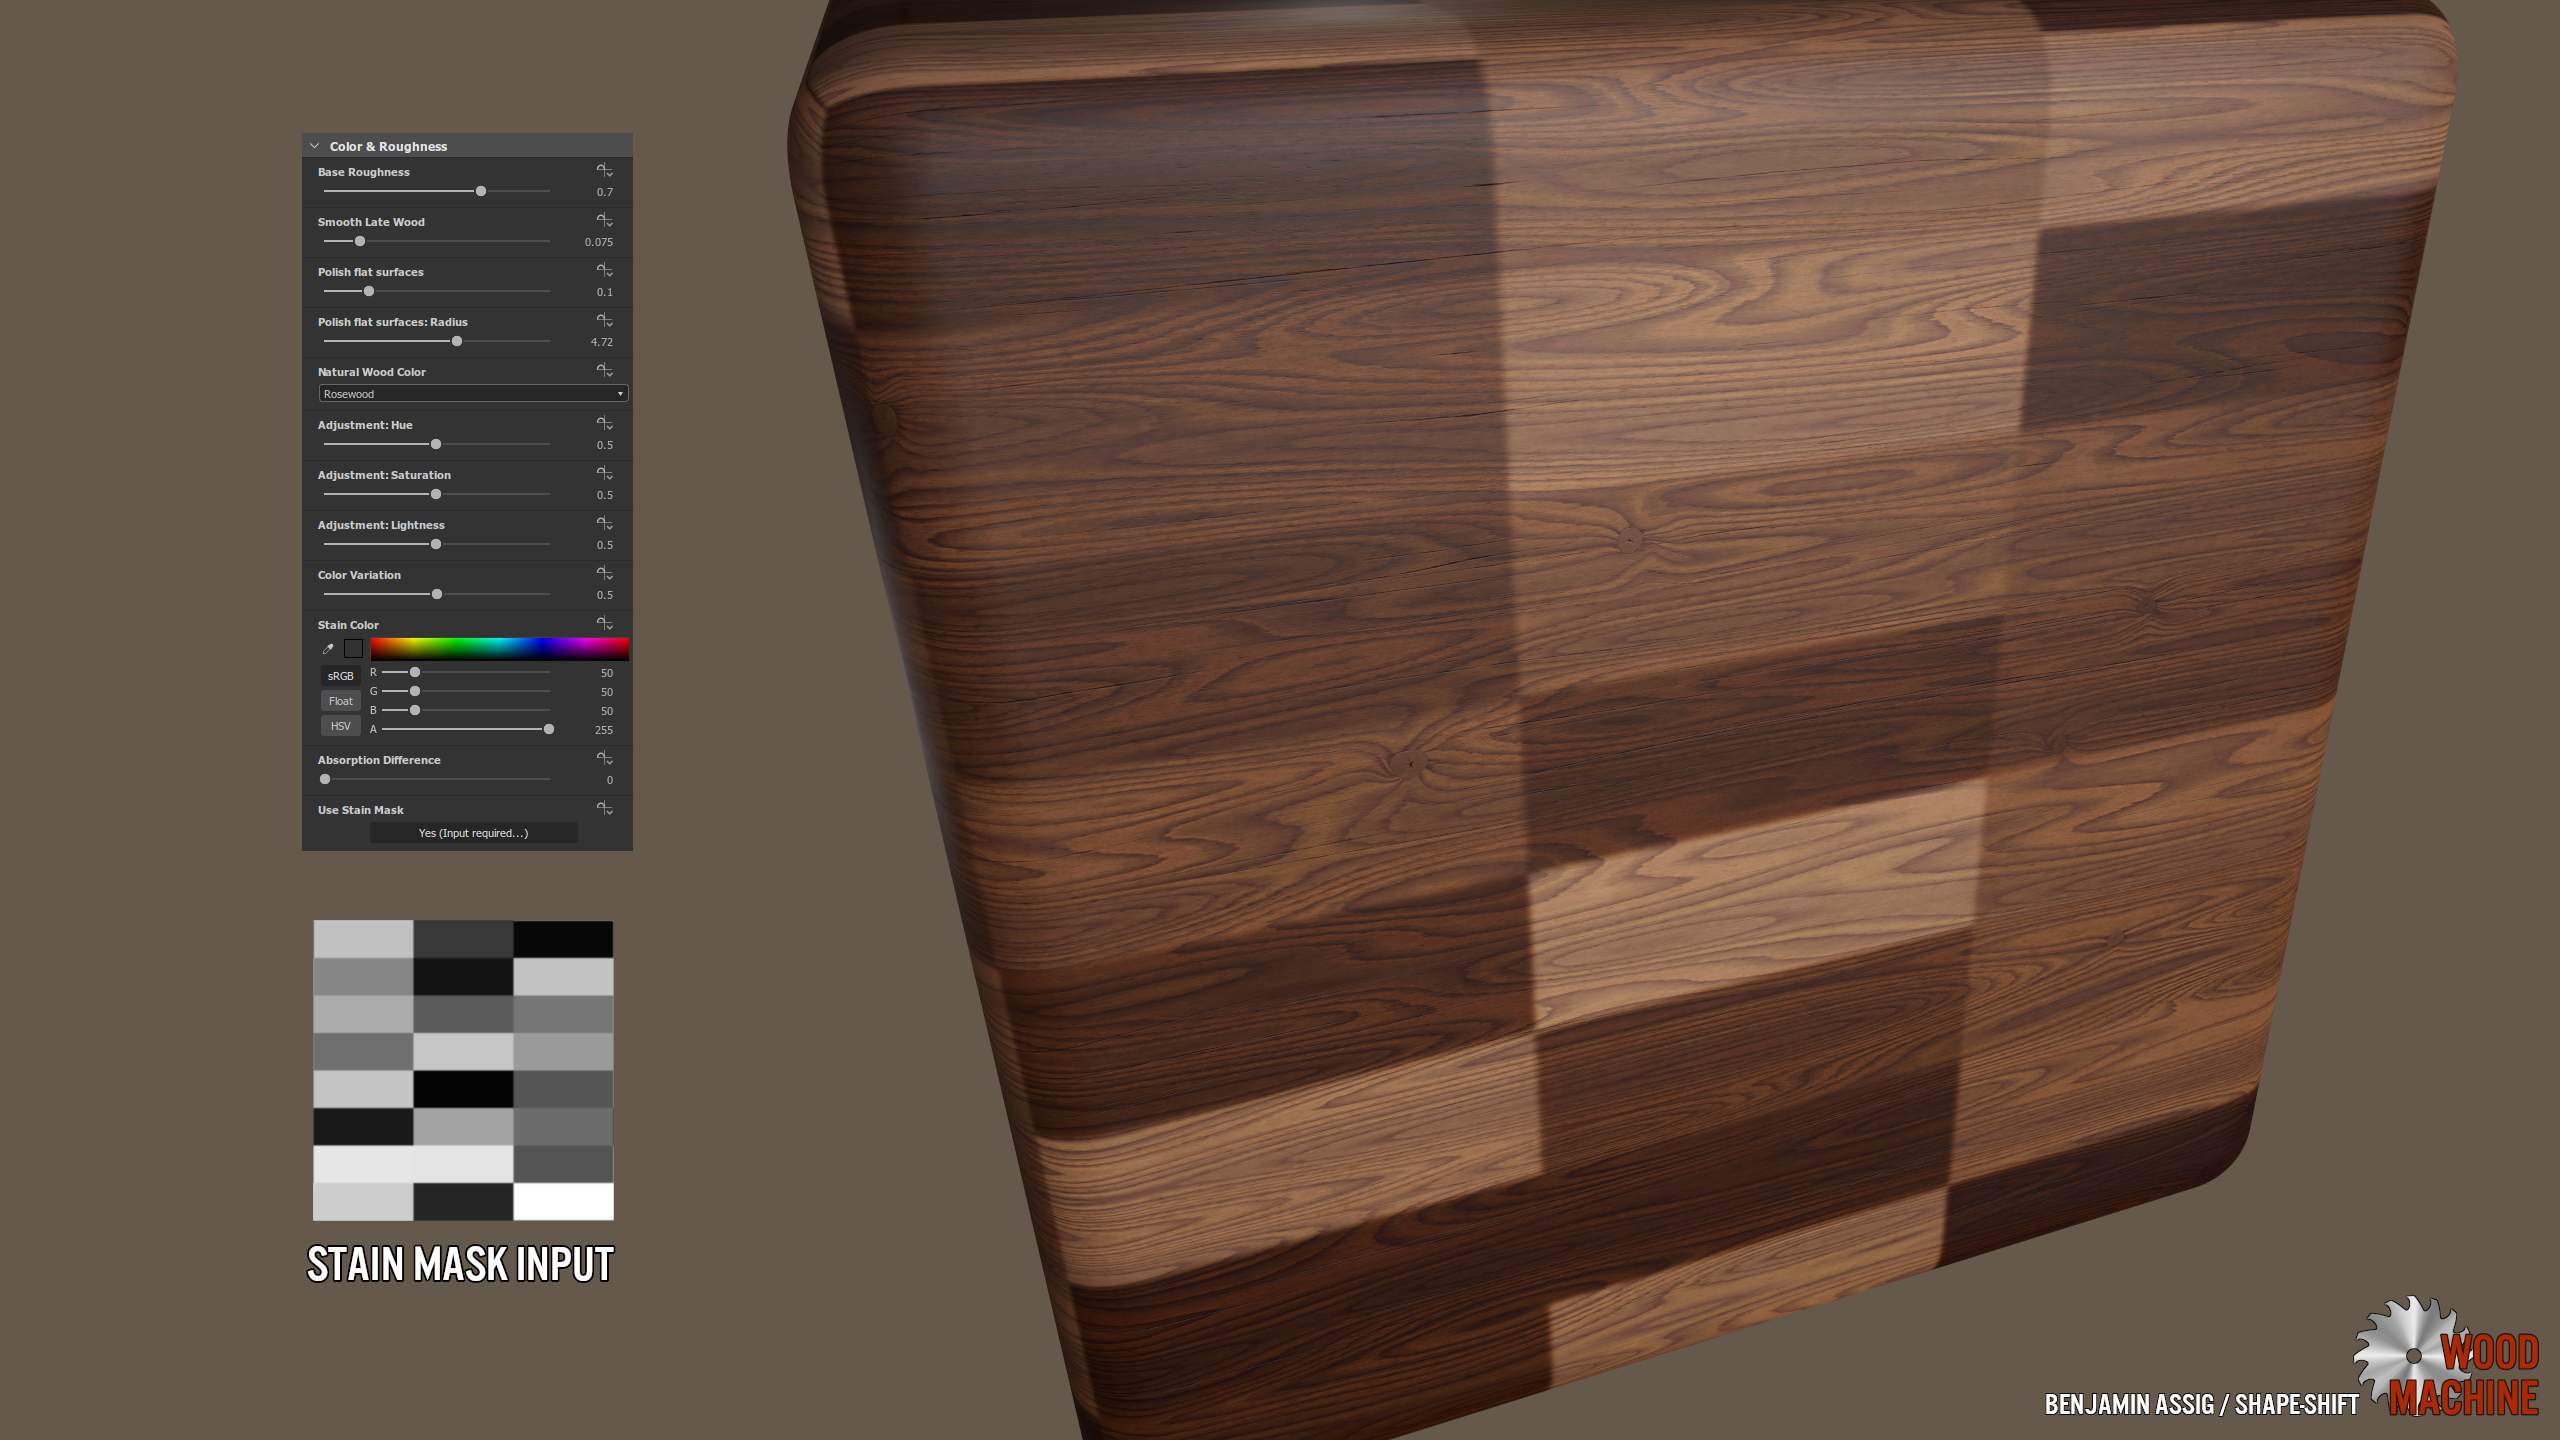Screen dimensions: 2560x1440
Task: Click the Use Stain Mask function icon
Action: (x=604, y=809)
